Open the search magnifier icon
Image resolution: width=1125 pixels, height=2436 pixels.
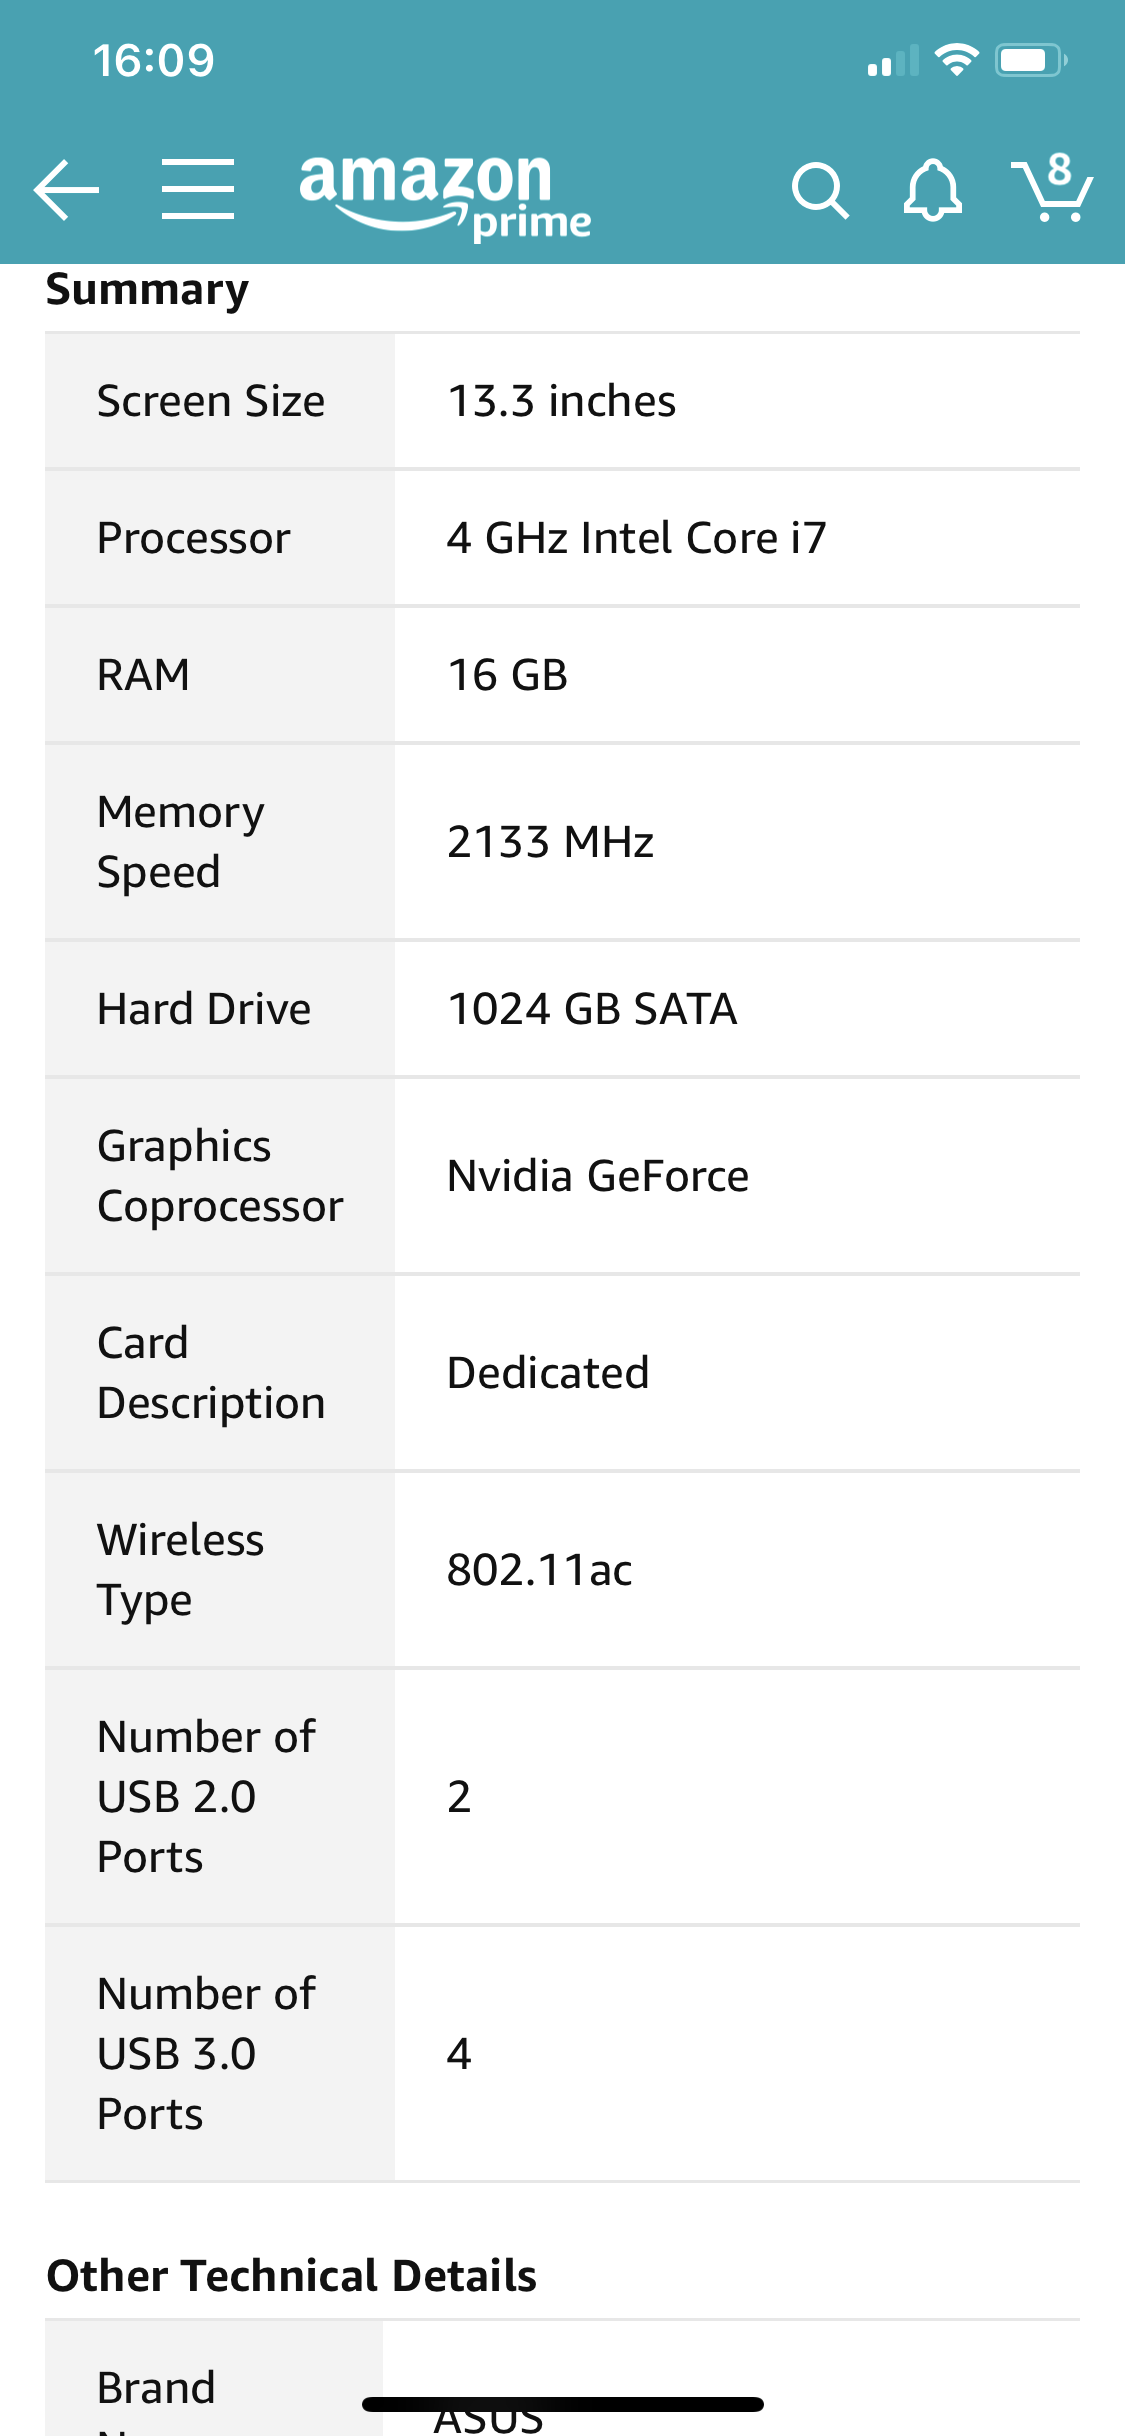click(820, 190)
